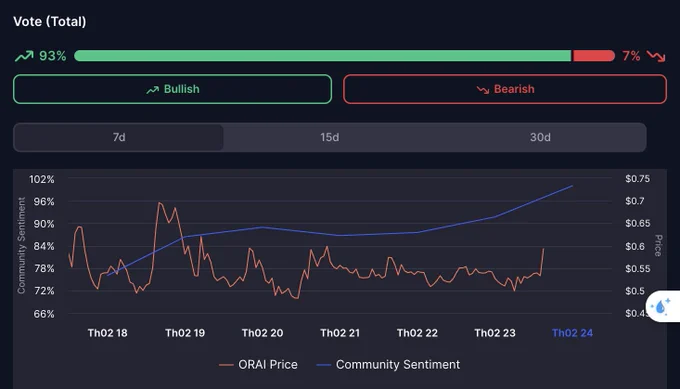
Task: Click the 7% bearish percentage text
Action: pyautogui.click(x=631, y=56)
